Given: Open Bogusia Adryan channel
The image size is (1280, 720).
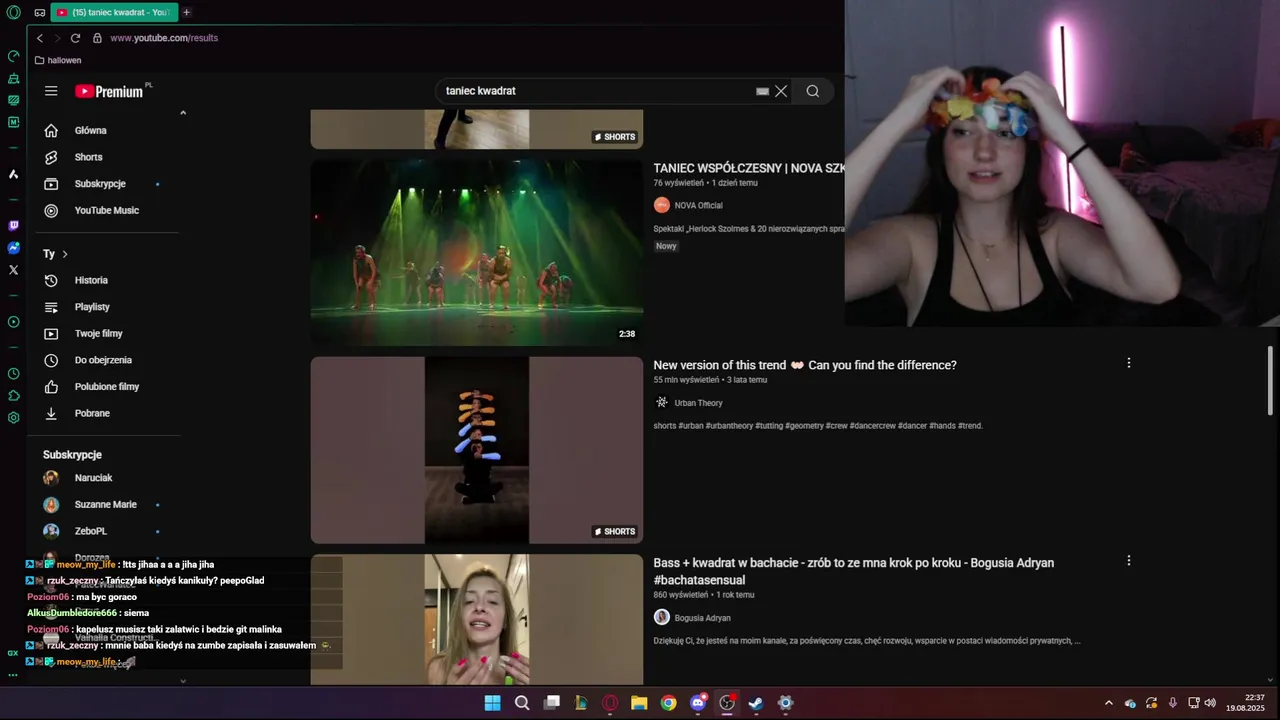Looking at the screenshot, I should (x=702, y=618).
